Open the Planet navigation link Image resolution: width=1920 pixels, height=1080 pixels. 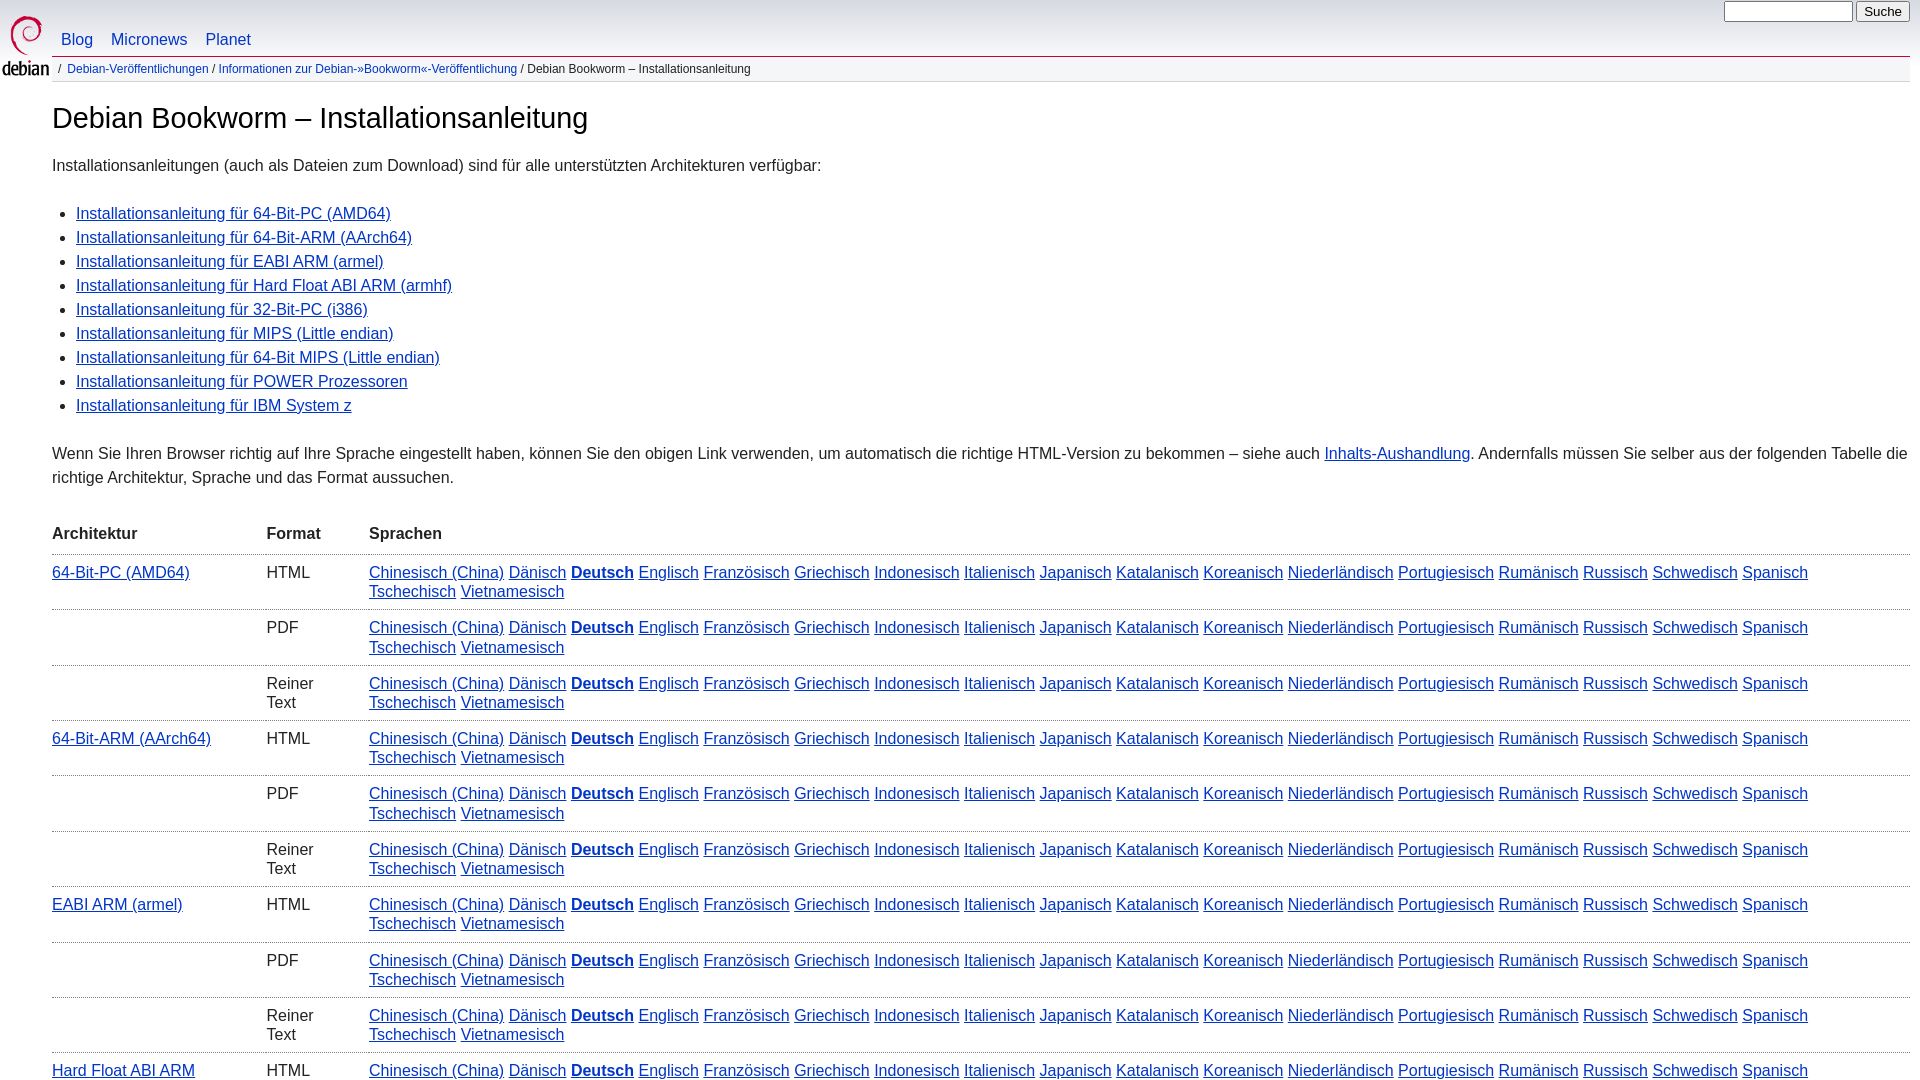pos(228,40)
